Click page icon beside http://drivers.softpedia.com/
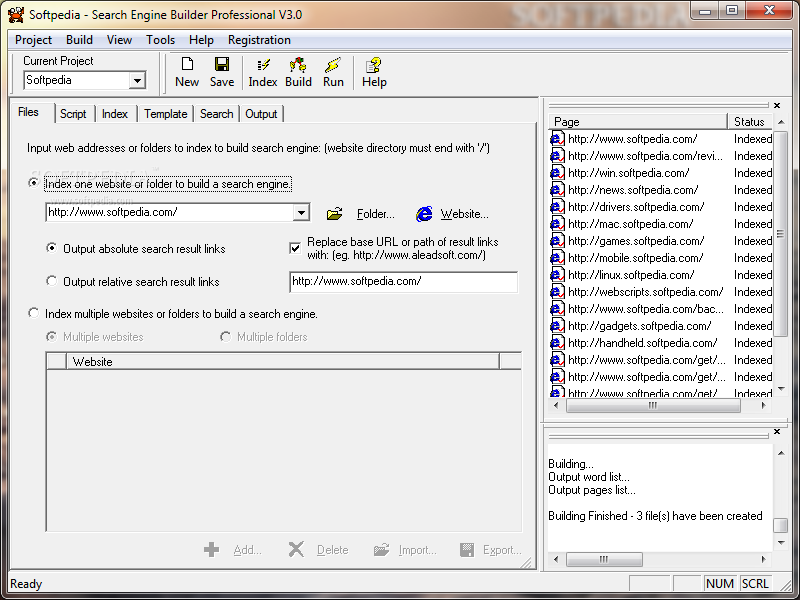Screen dimensions: 800x600 pyautogui.click(x=557, y=207)
